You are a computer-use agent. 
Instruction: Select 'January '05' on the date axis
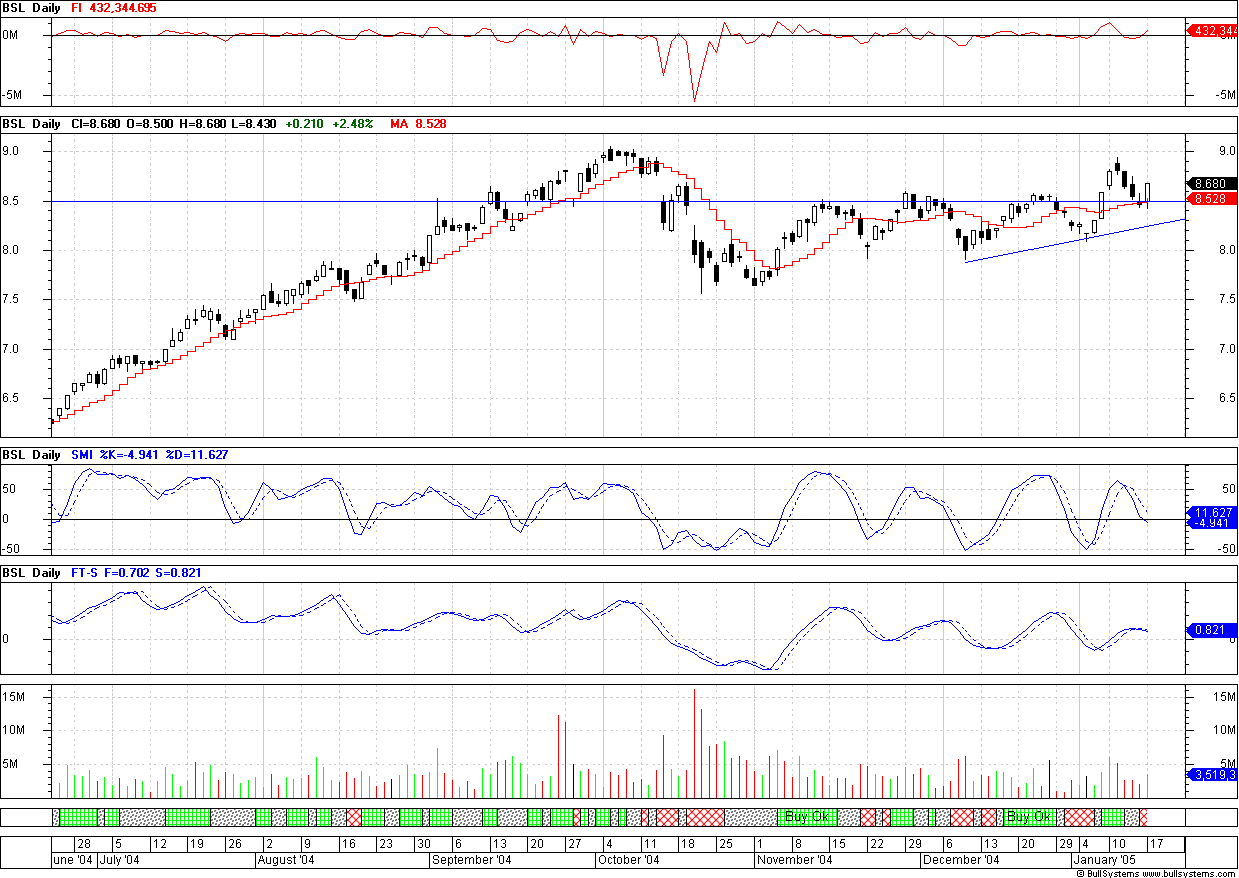coord(1105,860)
